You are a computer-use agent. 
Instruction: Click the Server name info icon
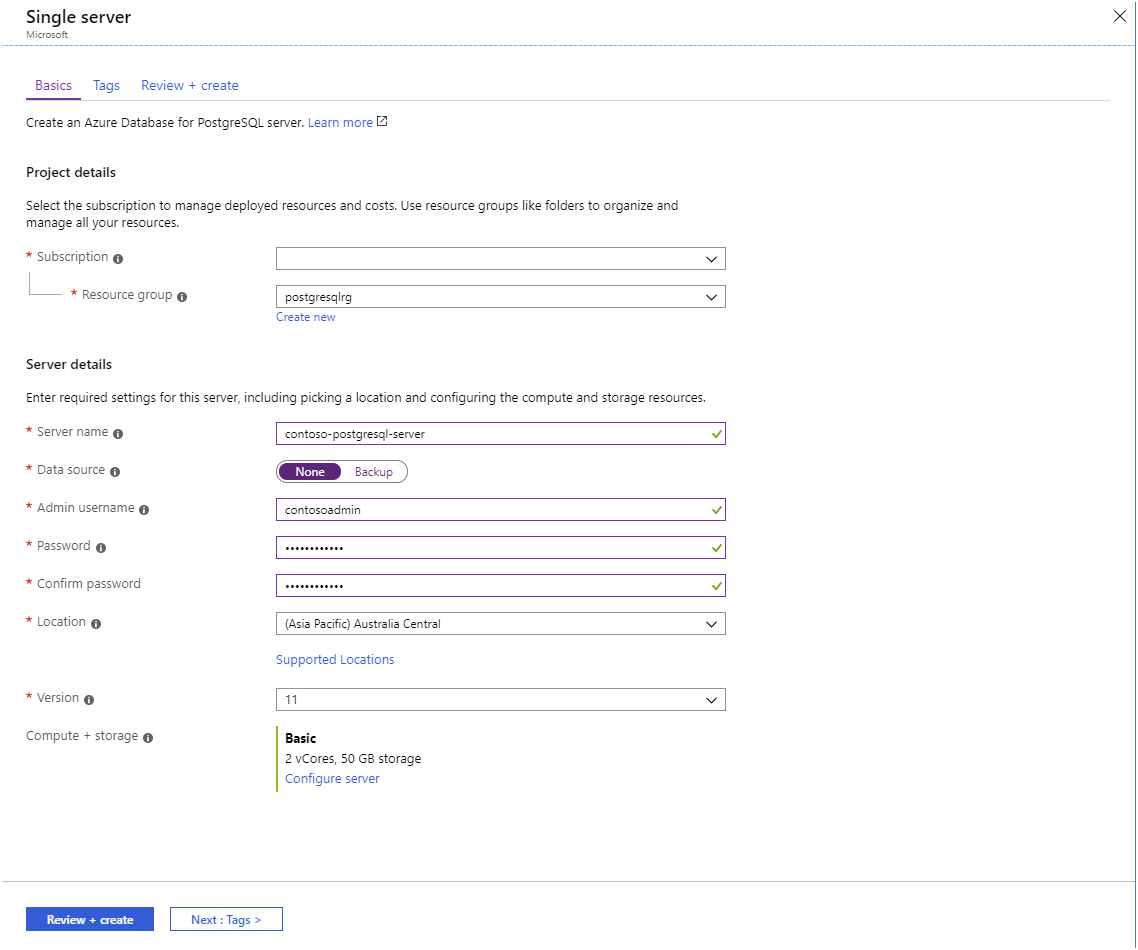coord(118,434)
